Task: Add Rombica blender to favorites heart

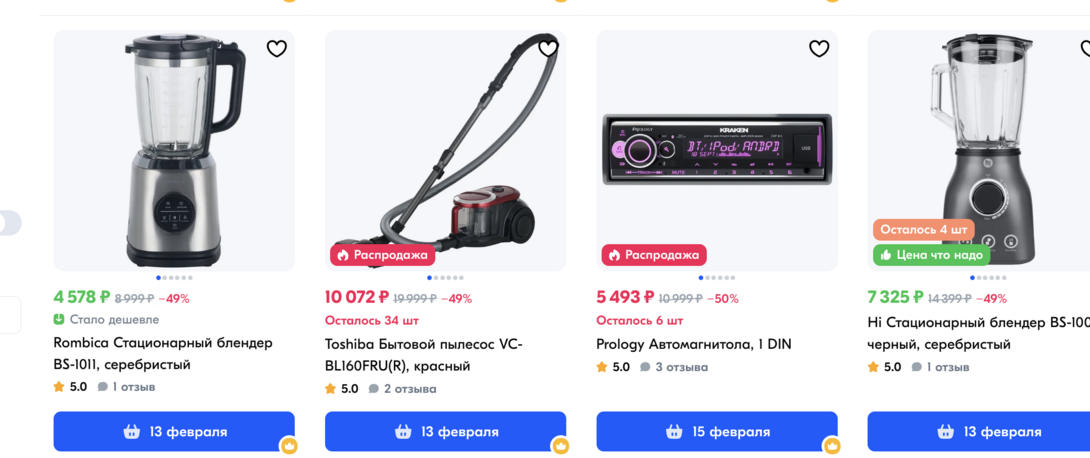Action: [x=277, y=48]
